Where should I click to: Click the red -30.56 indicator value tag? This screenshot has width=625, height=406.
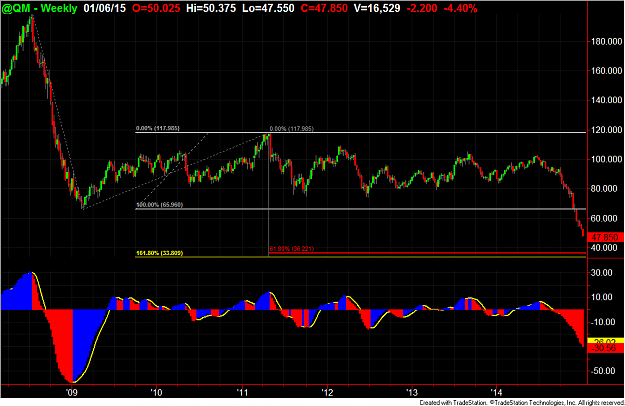coord(605,348)
